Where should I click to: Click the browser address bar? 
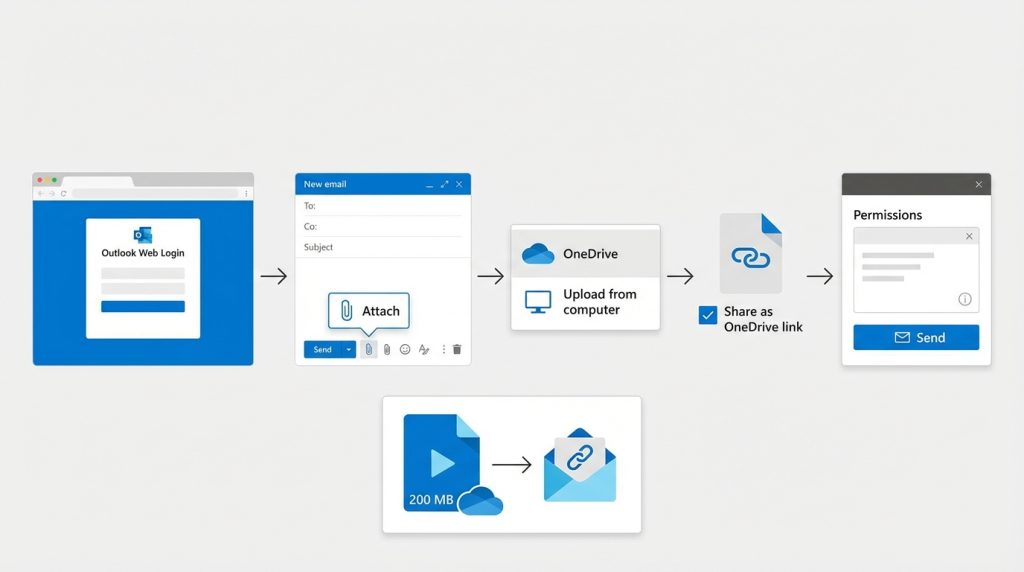click(x=155, y=193)
